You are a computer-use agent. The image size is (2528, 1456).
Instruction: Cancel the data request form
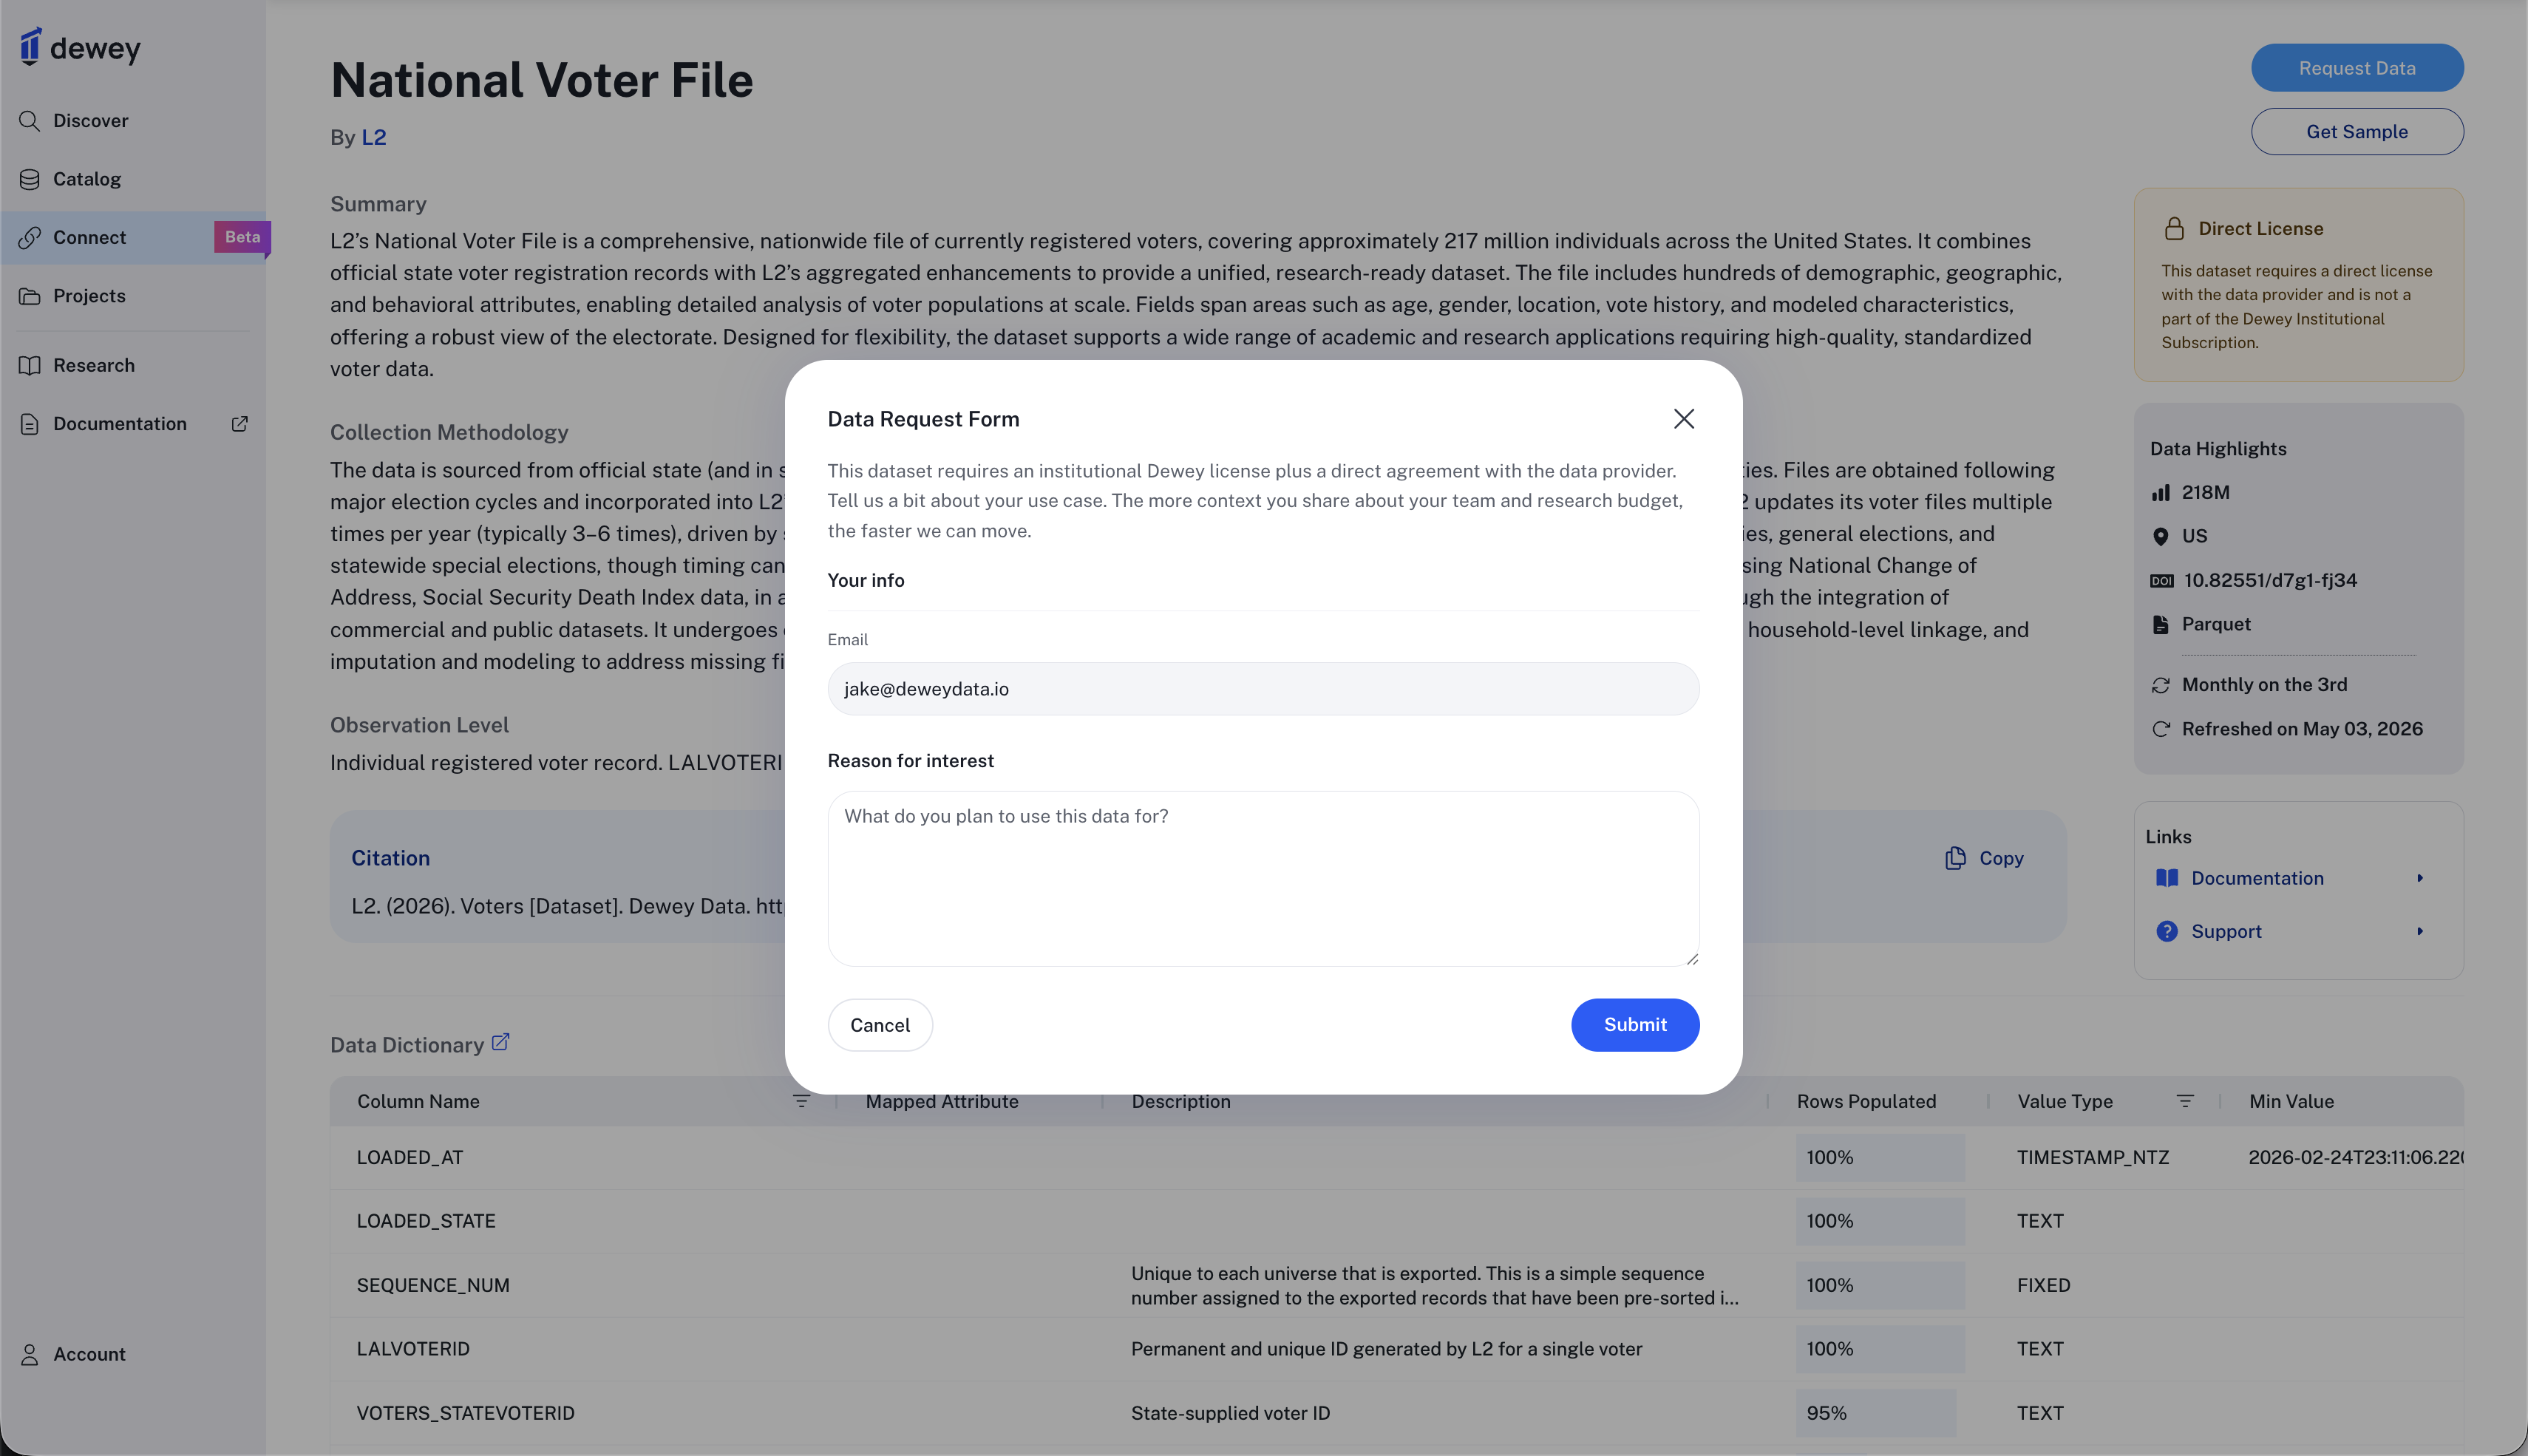880,1025
